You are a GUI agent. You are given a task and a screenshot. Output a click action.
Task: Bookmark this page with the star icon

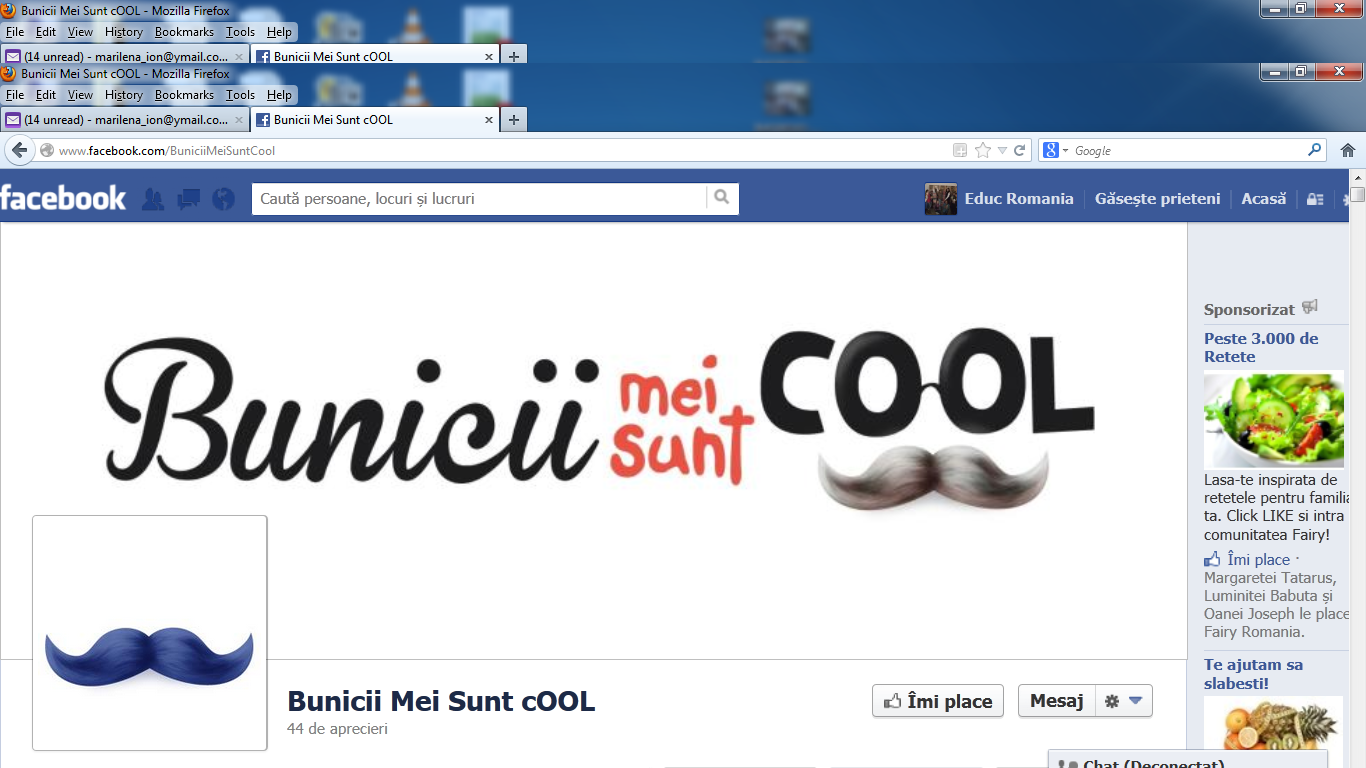point(983,151)
